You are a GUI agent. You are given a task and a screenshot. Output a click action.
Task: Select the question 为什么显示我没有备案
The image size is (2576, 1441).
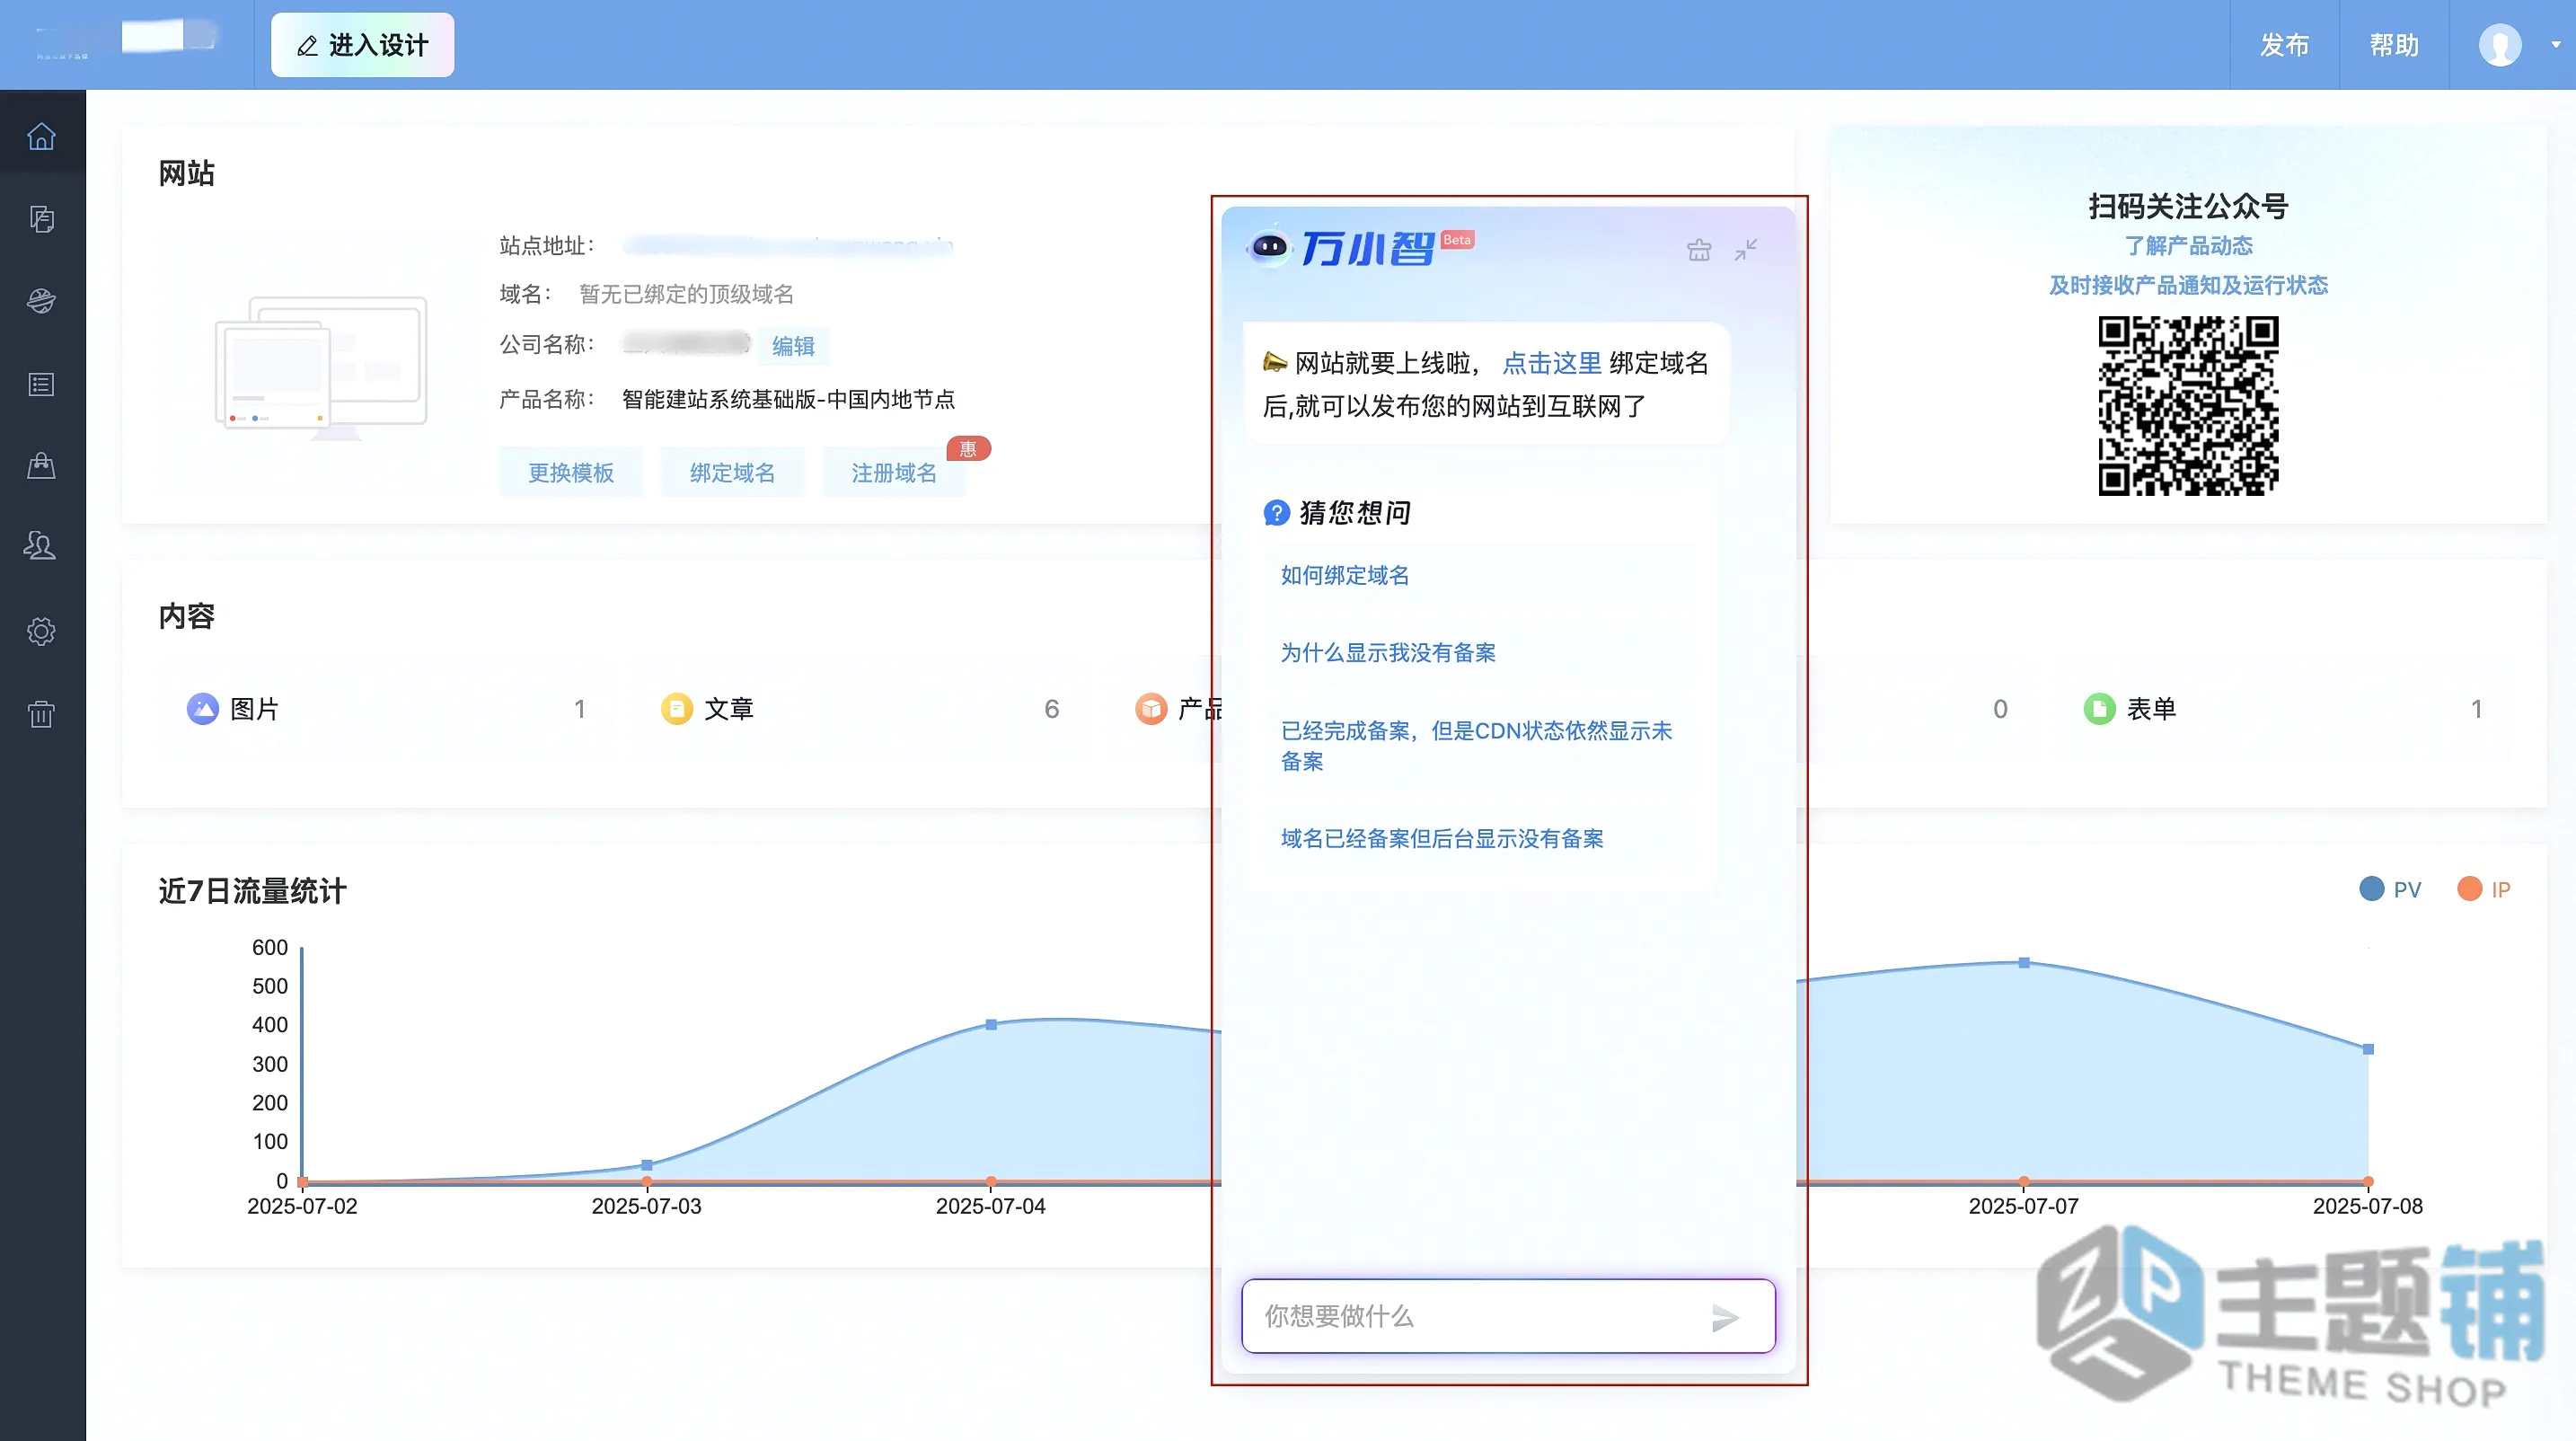click(x=1388, y=653)
